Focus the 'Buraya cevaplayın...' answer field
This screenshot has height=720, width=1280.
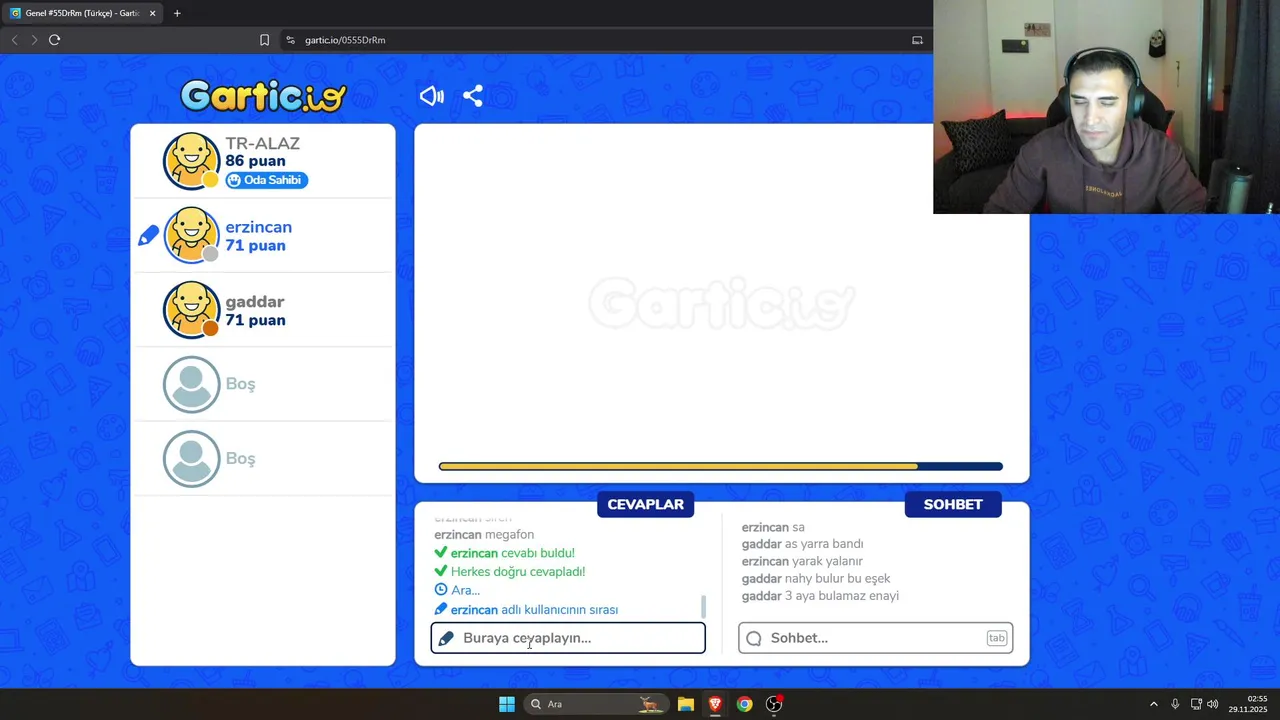(568, 638)
